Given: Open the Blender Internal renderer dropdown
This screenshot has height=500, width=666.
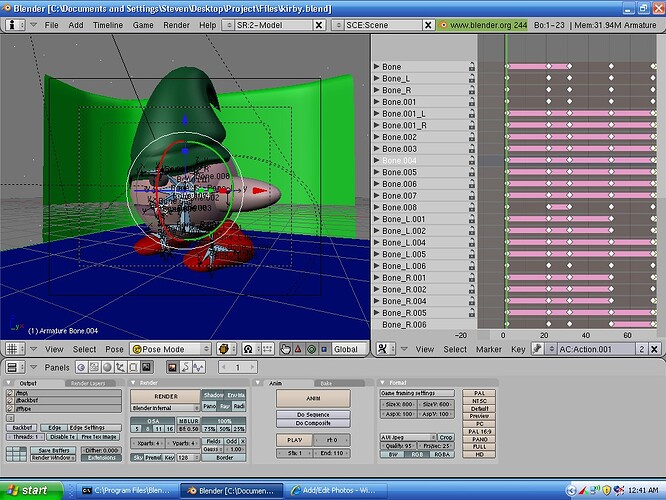Looking at the screenshot, I should click(165, 408).
